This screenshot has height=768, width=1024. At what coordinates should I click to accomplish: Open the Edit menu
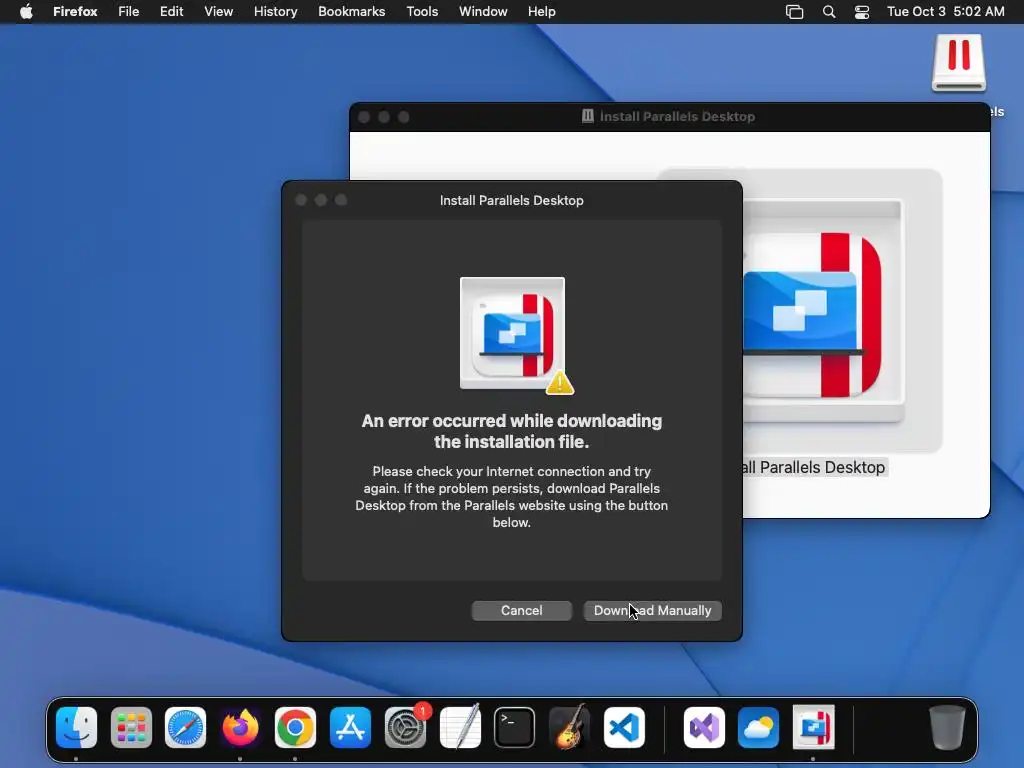point(172,12)
